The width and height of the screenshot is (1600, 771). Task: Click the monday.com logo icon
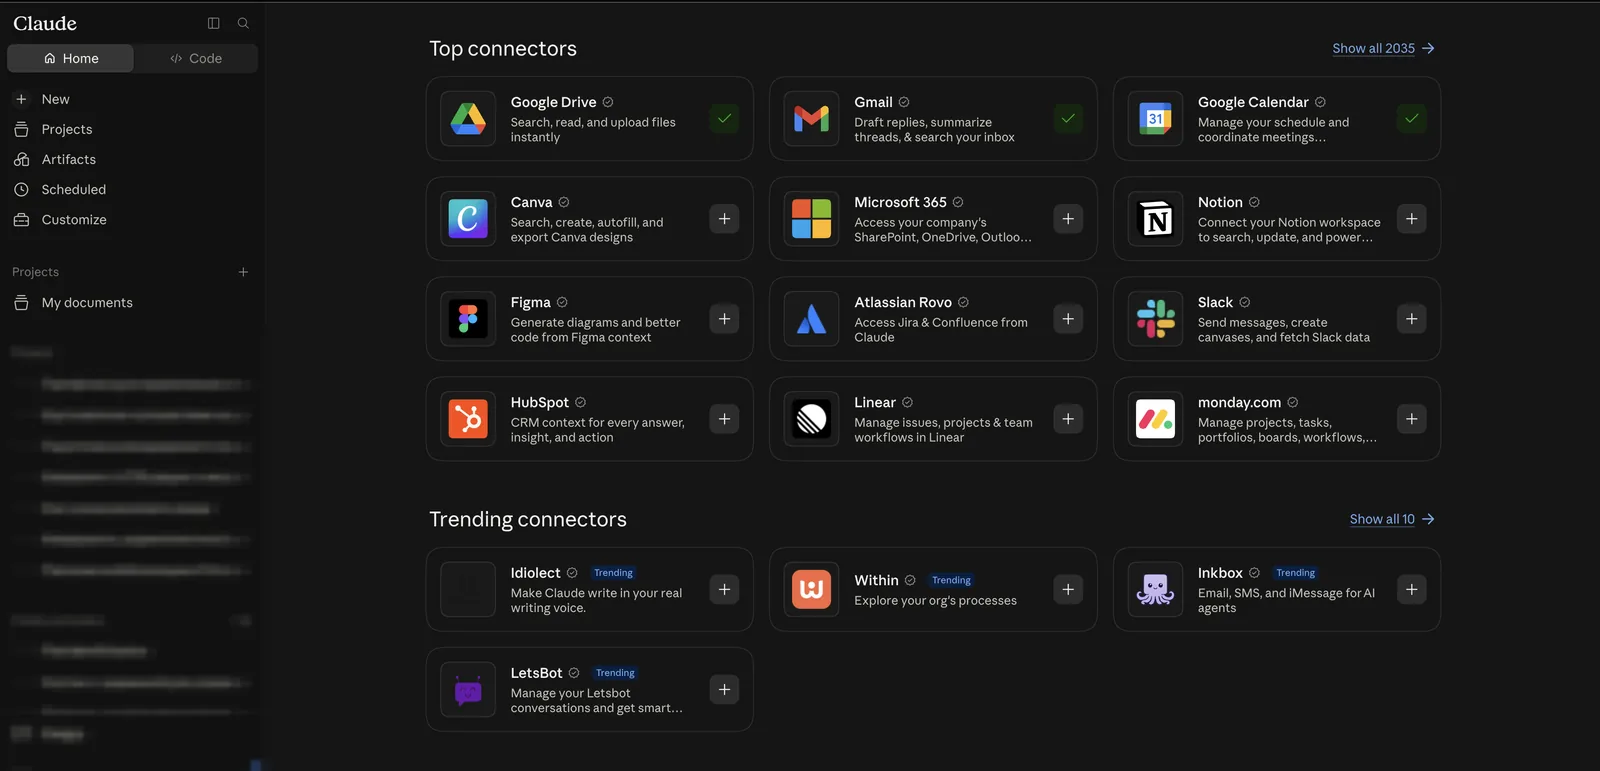[1155, 419]
